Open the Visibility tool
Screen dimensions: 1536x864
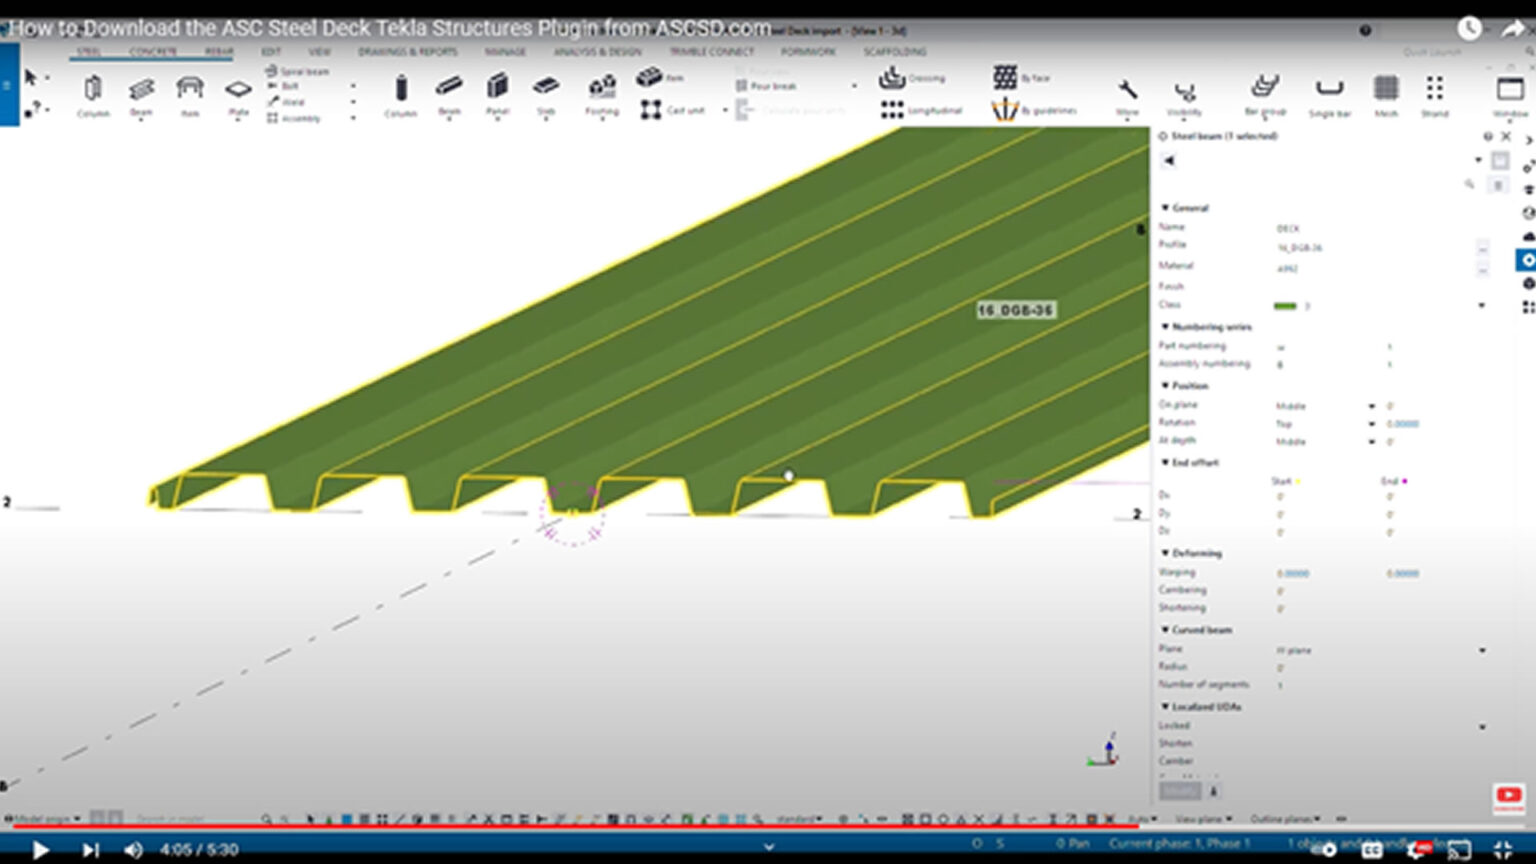pos(1184,98)
